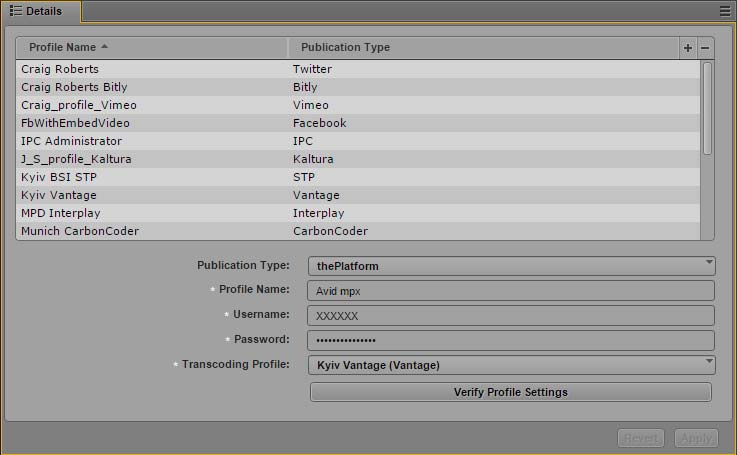The height and width of the screenshot is (455, 737).
Task: Pick the MPD Interplay profile row
Action: point(150,213)
